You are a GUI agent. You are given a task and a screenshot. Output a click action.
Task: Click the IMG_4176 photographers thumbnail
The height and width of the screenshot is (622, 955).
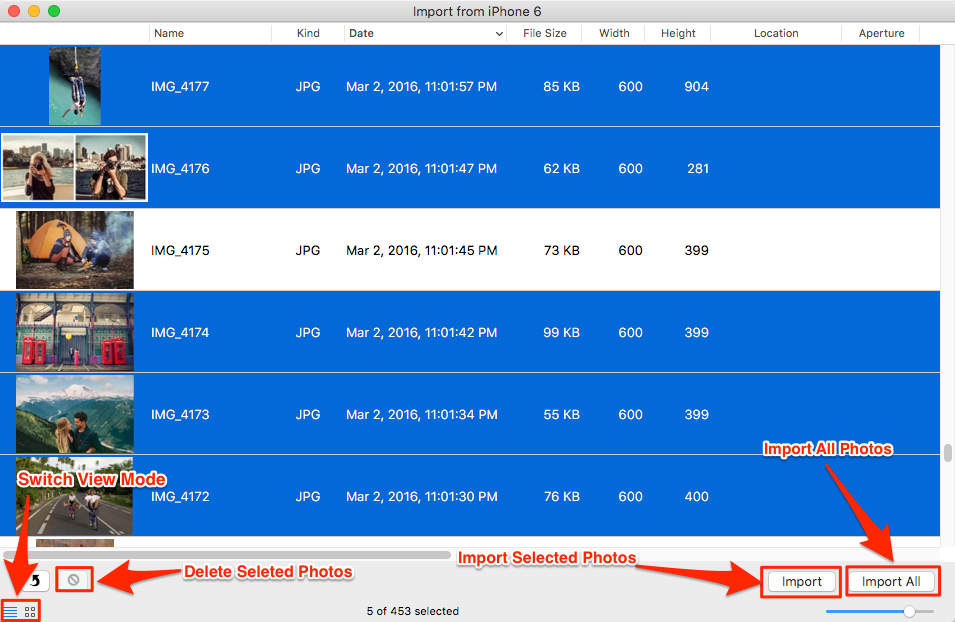(x=75, y=168)
